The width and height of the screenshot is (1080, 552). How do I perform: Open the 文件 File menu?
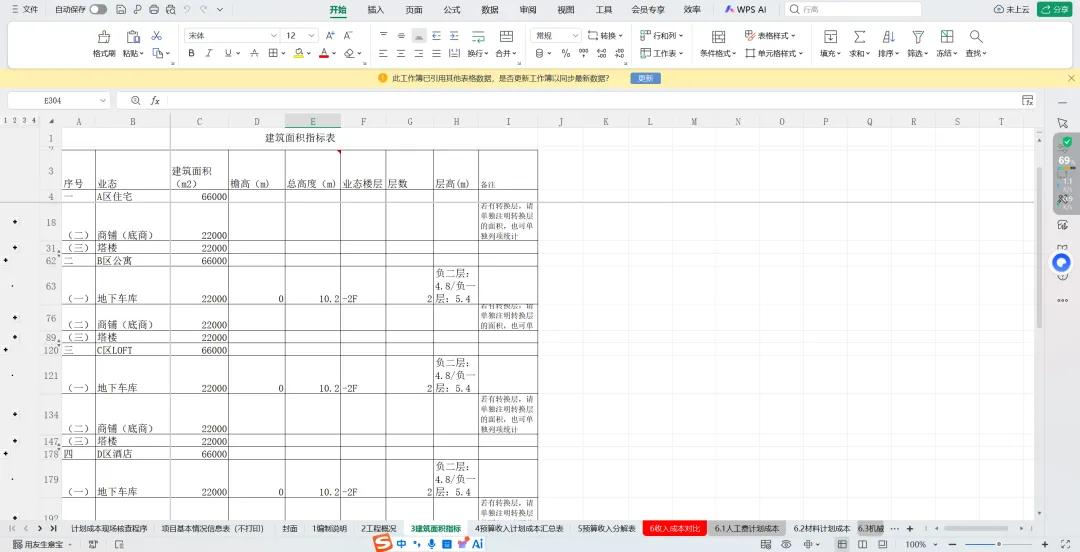25,10
